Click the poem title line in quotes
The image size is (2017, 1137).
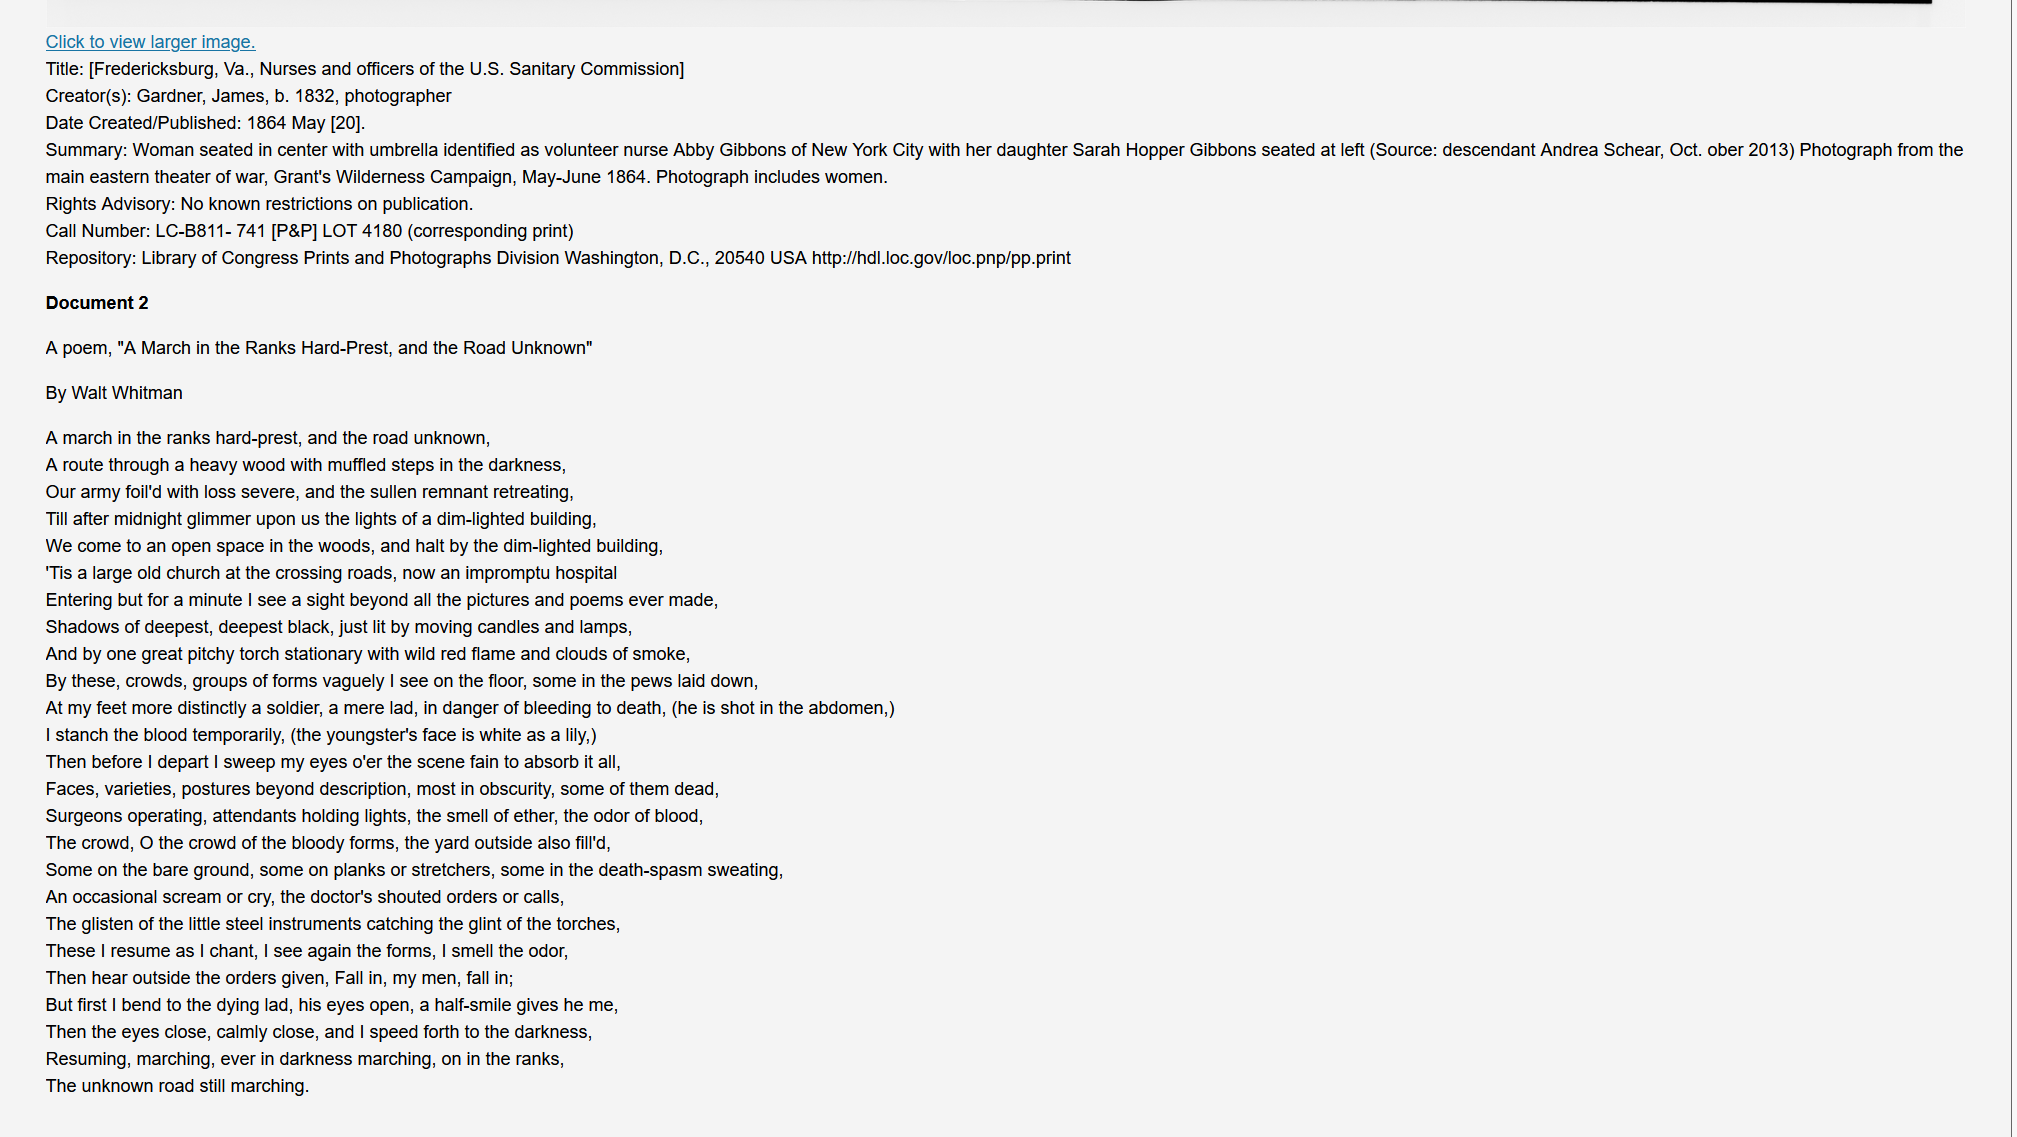[x=319, y=348]
